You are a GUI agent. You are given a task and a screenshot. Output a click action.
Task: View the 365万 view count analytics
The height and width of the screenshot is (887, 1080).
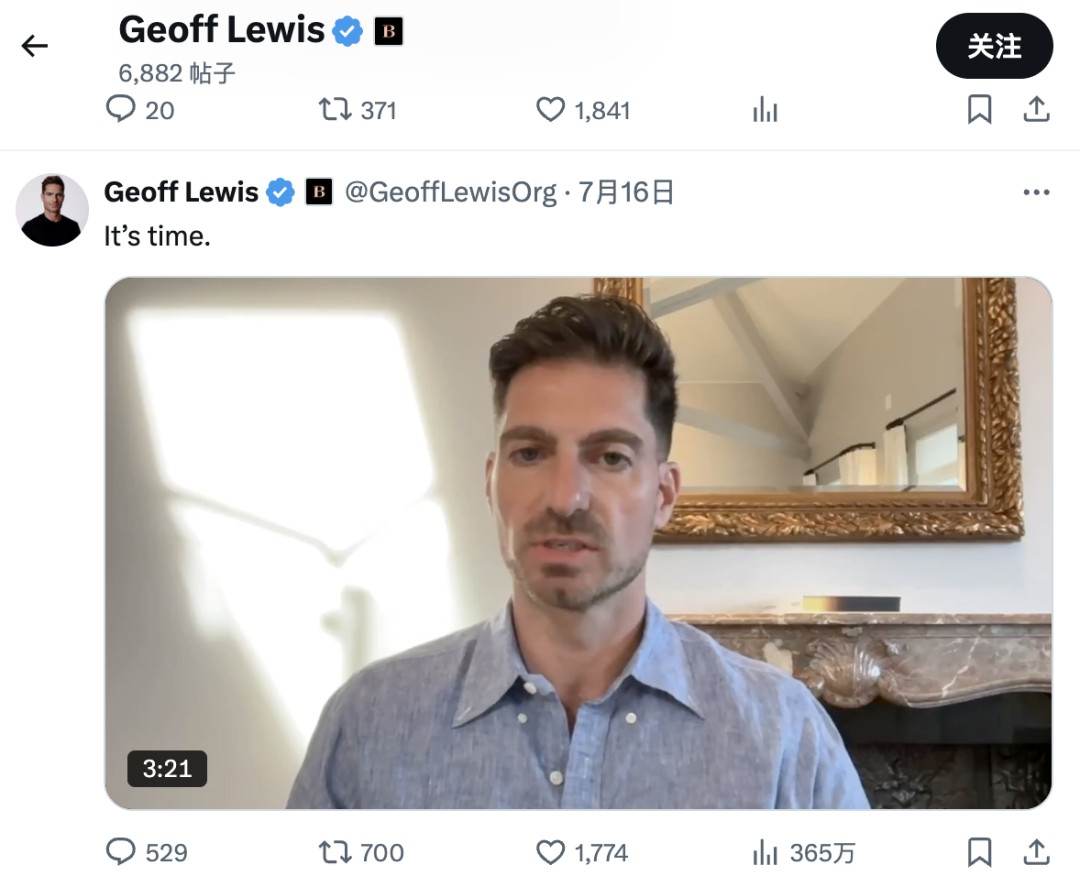coord(804,853)
